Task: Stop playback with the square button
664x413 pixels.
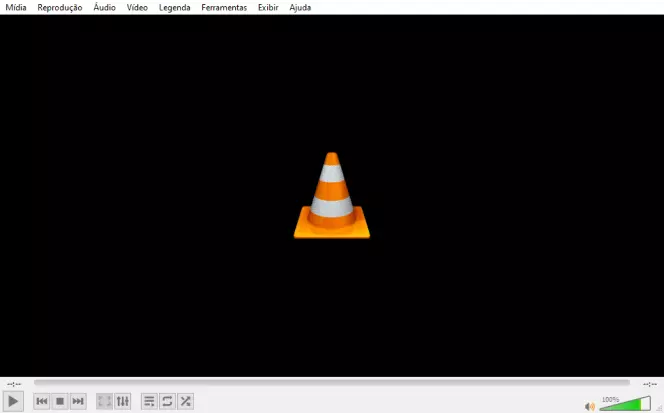Action: coord(60,401)
